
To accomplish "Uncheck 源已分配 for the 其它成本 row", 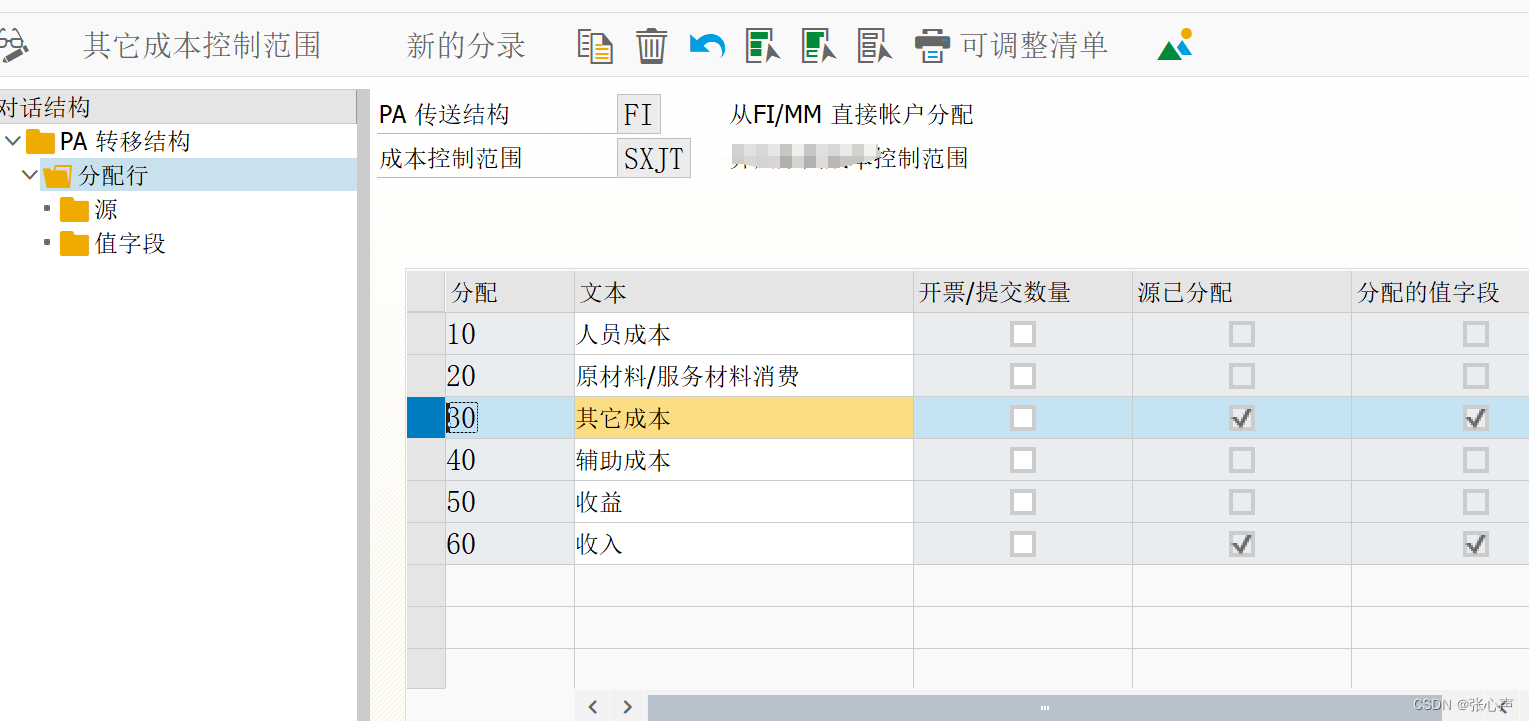I will click(x=1241, y=418).
